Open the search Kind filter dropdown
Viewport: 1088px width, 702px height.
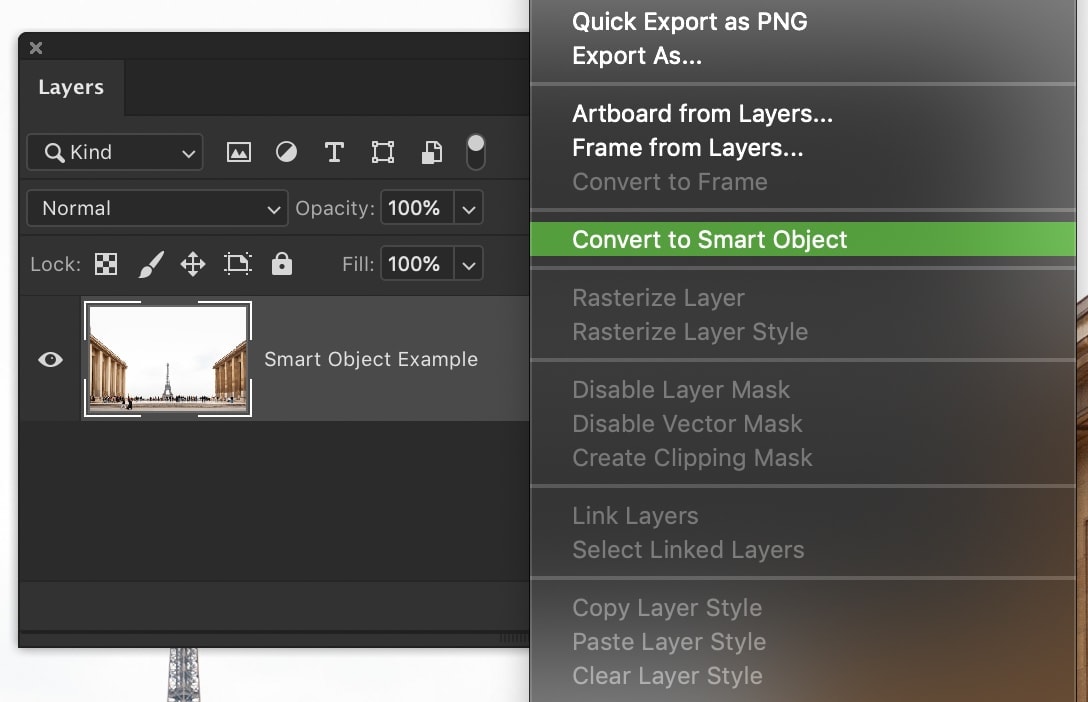114,152
